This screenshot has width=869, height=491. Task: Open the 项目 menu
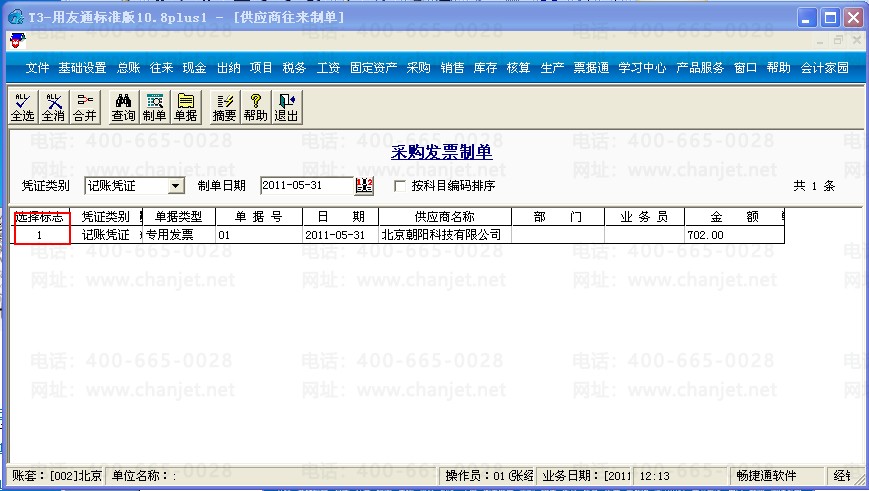tap(261, 68)
